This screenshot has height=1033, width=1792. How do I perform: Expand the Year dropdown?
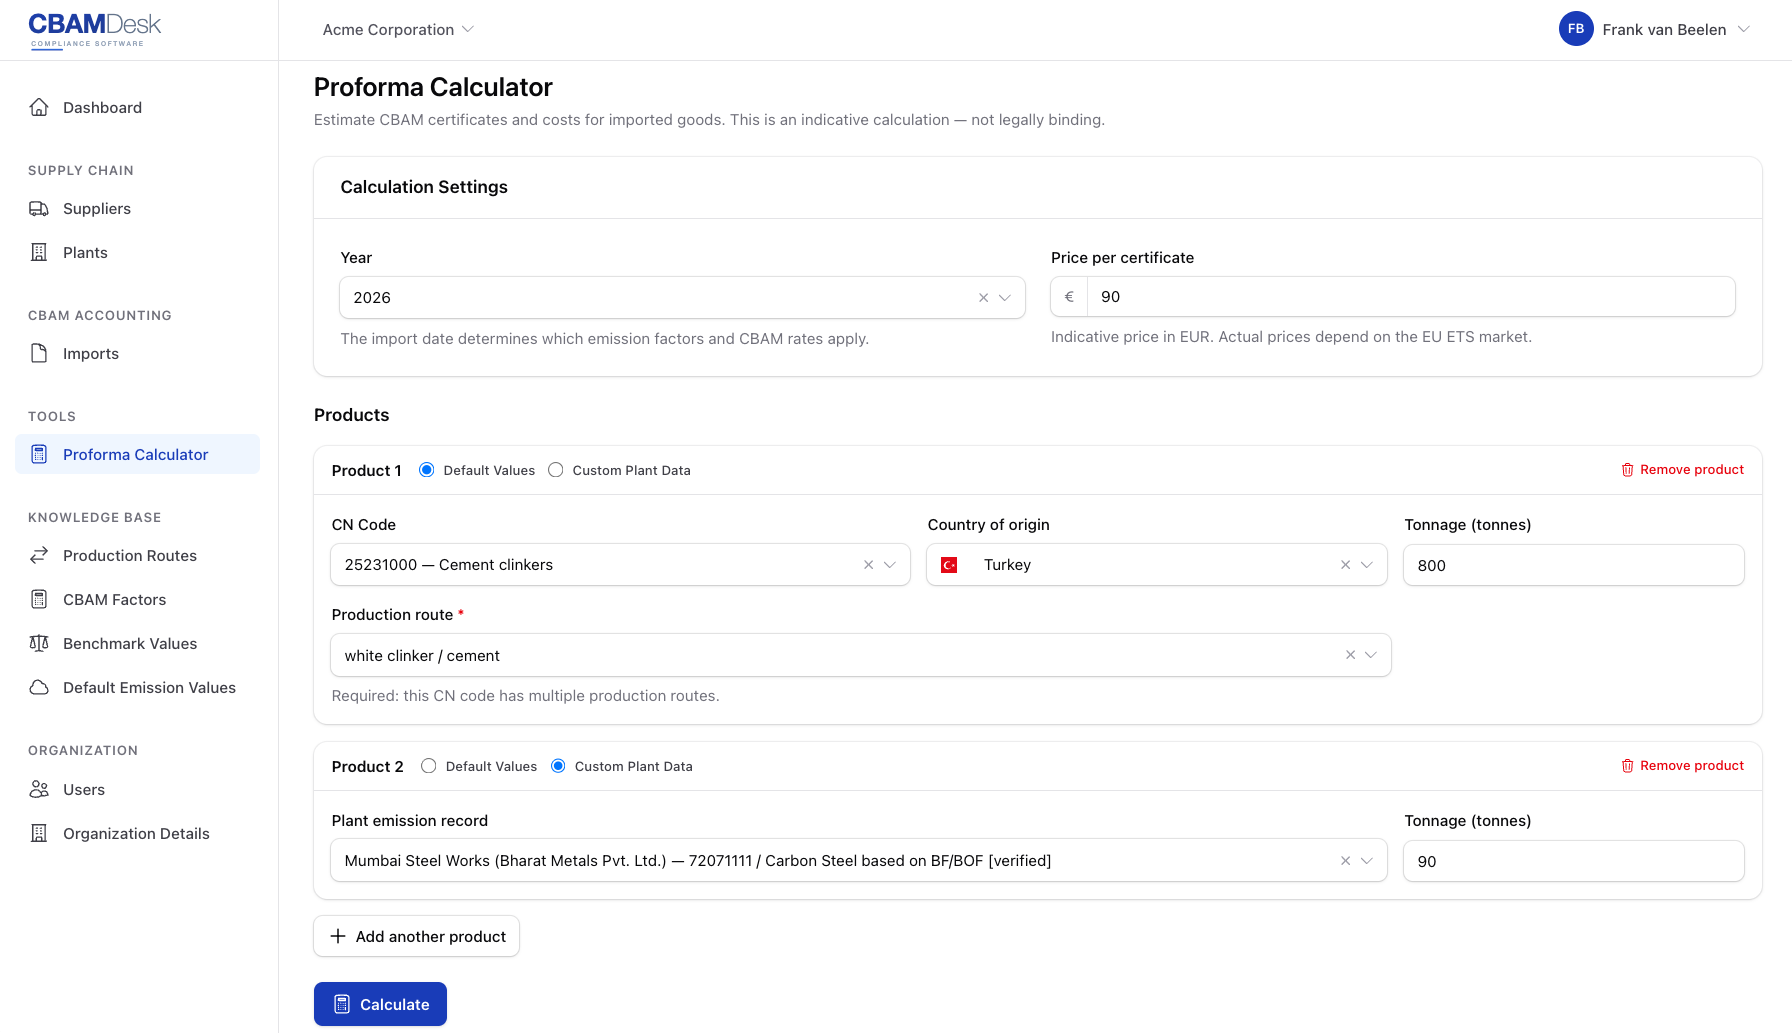coord(1006,297)
